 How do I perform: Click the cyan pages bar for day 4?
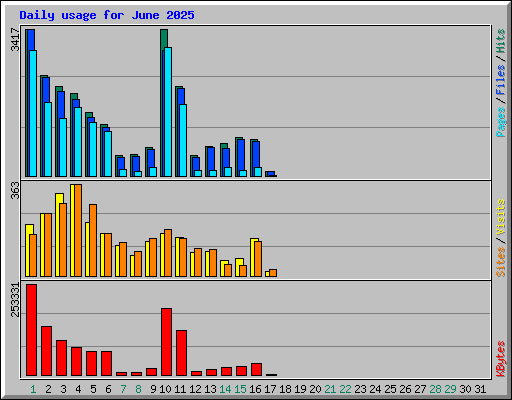[78, 142]
